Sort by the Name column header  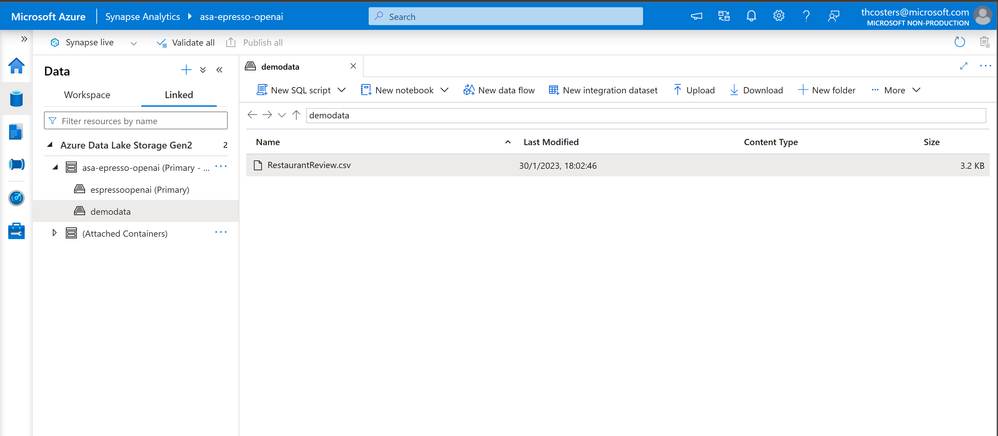pyautogui.click(x=267, y=142)
